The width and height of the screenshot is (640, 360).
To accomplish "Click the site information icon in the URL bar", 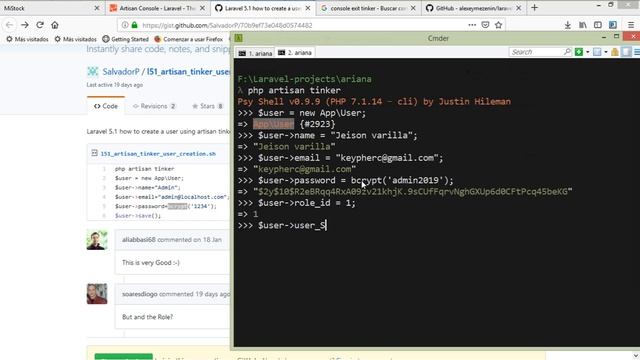I will point(124,25).
